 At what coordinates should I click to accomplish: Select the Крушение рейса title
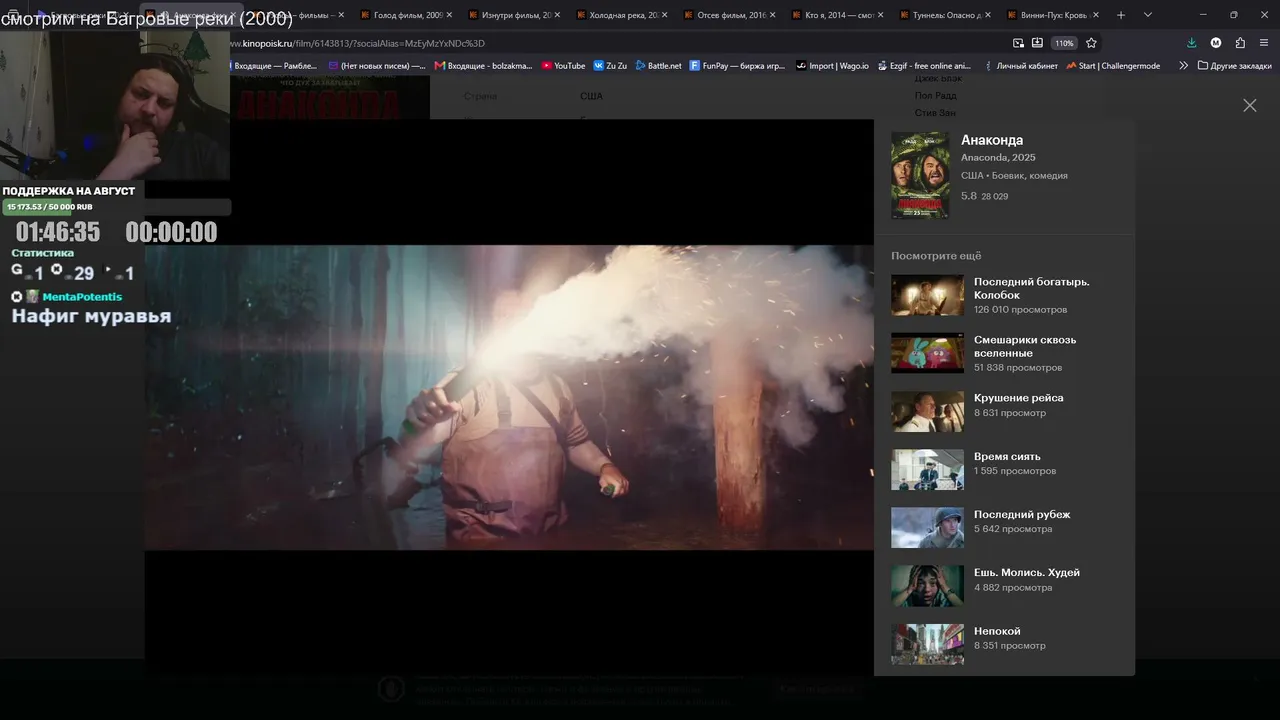(1019, 398)
